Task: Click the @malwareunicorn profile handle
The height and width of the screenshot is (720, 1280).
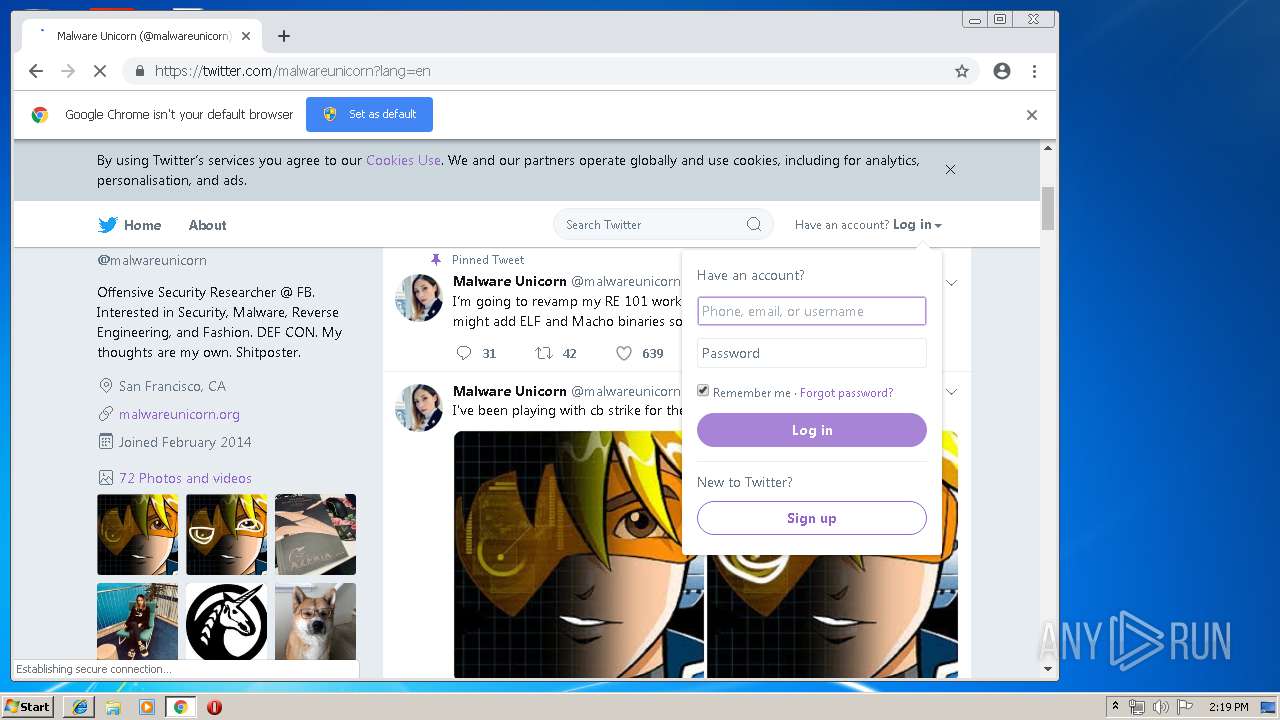Action: click(x=152, y=260)
